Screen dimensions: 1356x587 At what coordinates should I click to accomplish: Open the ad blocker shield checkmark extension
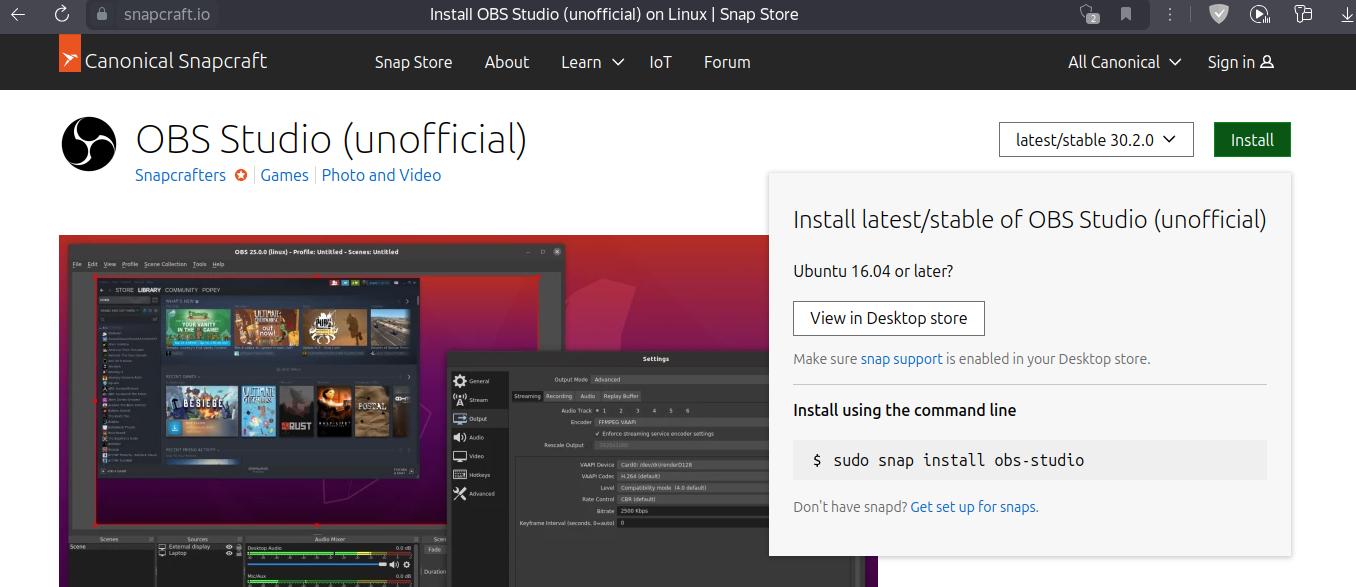coord(1218,14)
